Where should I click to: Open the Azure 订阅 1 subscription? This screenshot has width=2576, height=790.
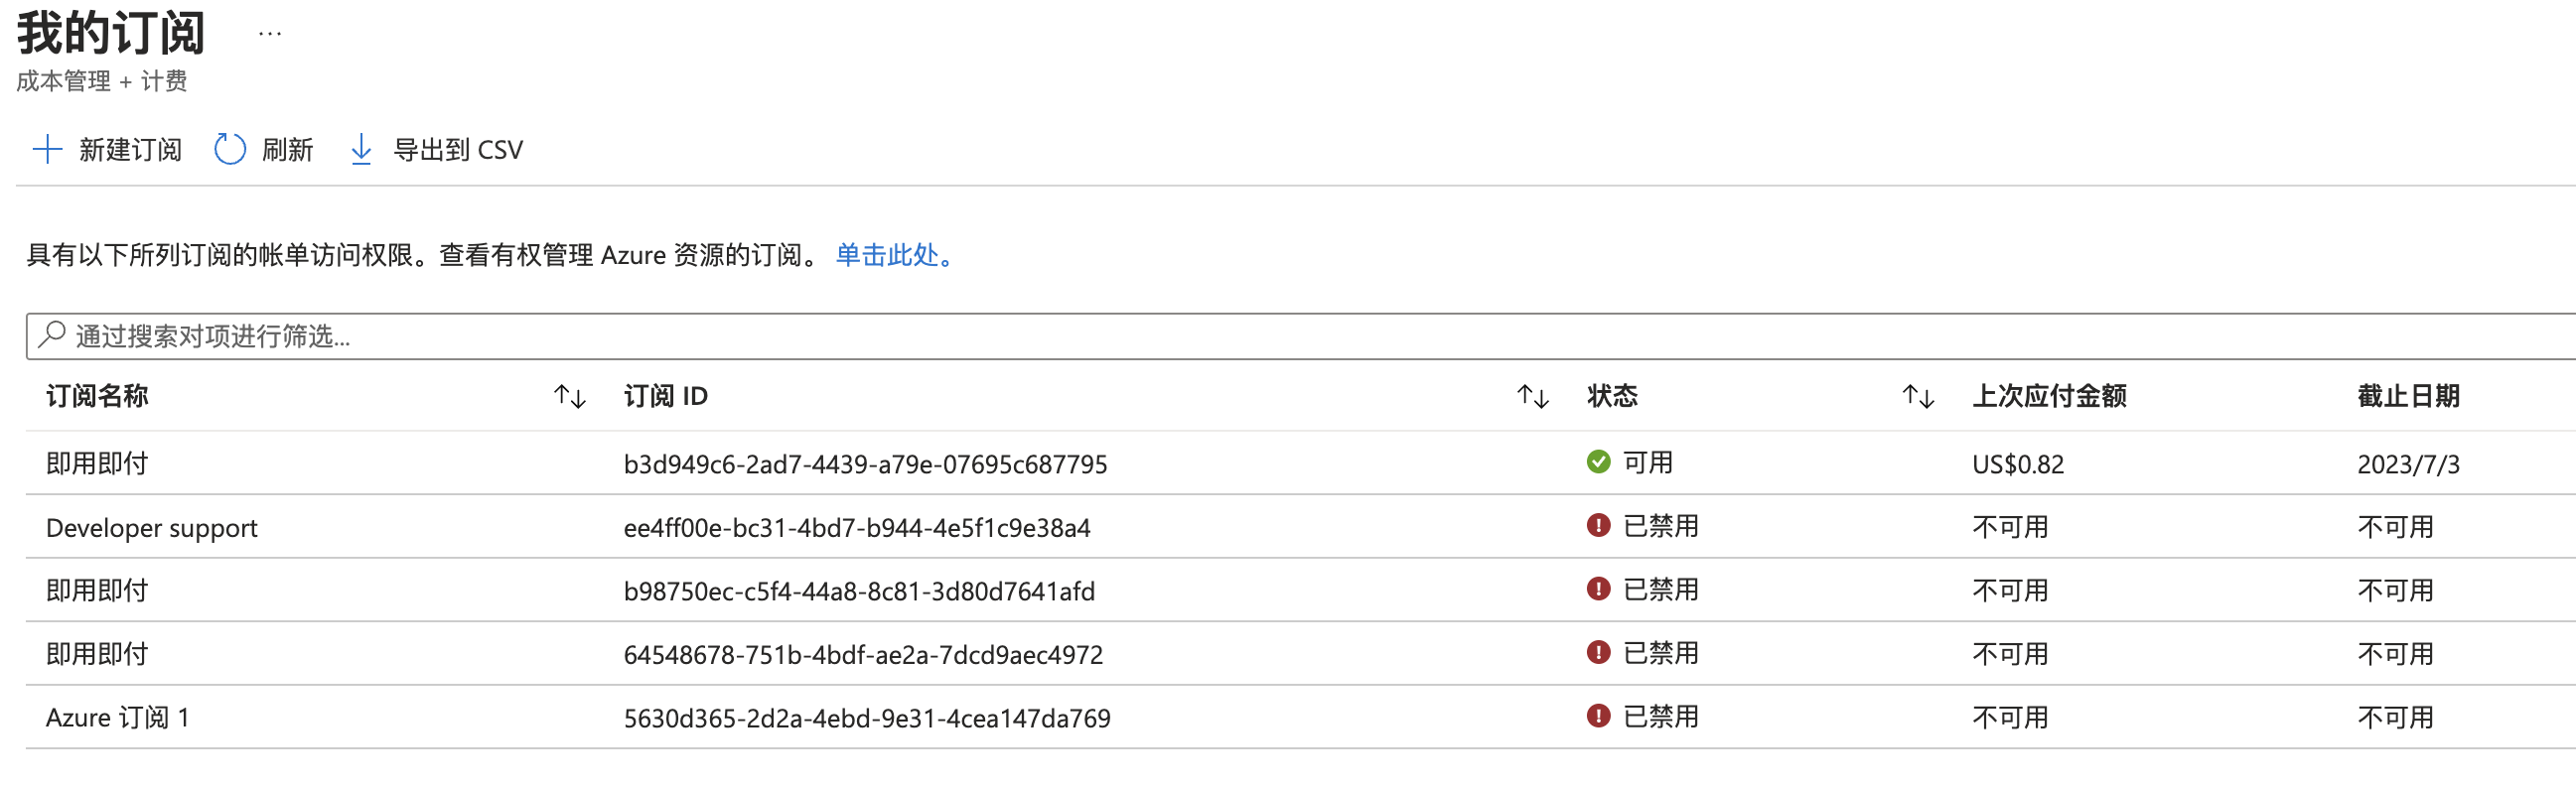pos(118,718)
